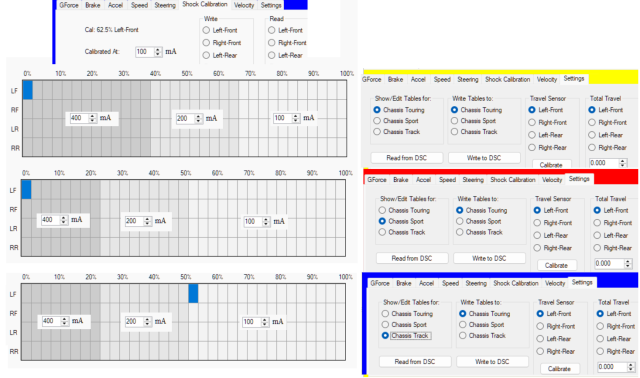The width and height of the screenshot is (640, 378).
Task: Click Write to DSC in yellow-header panel
Action: click(x=484, y=158)
